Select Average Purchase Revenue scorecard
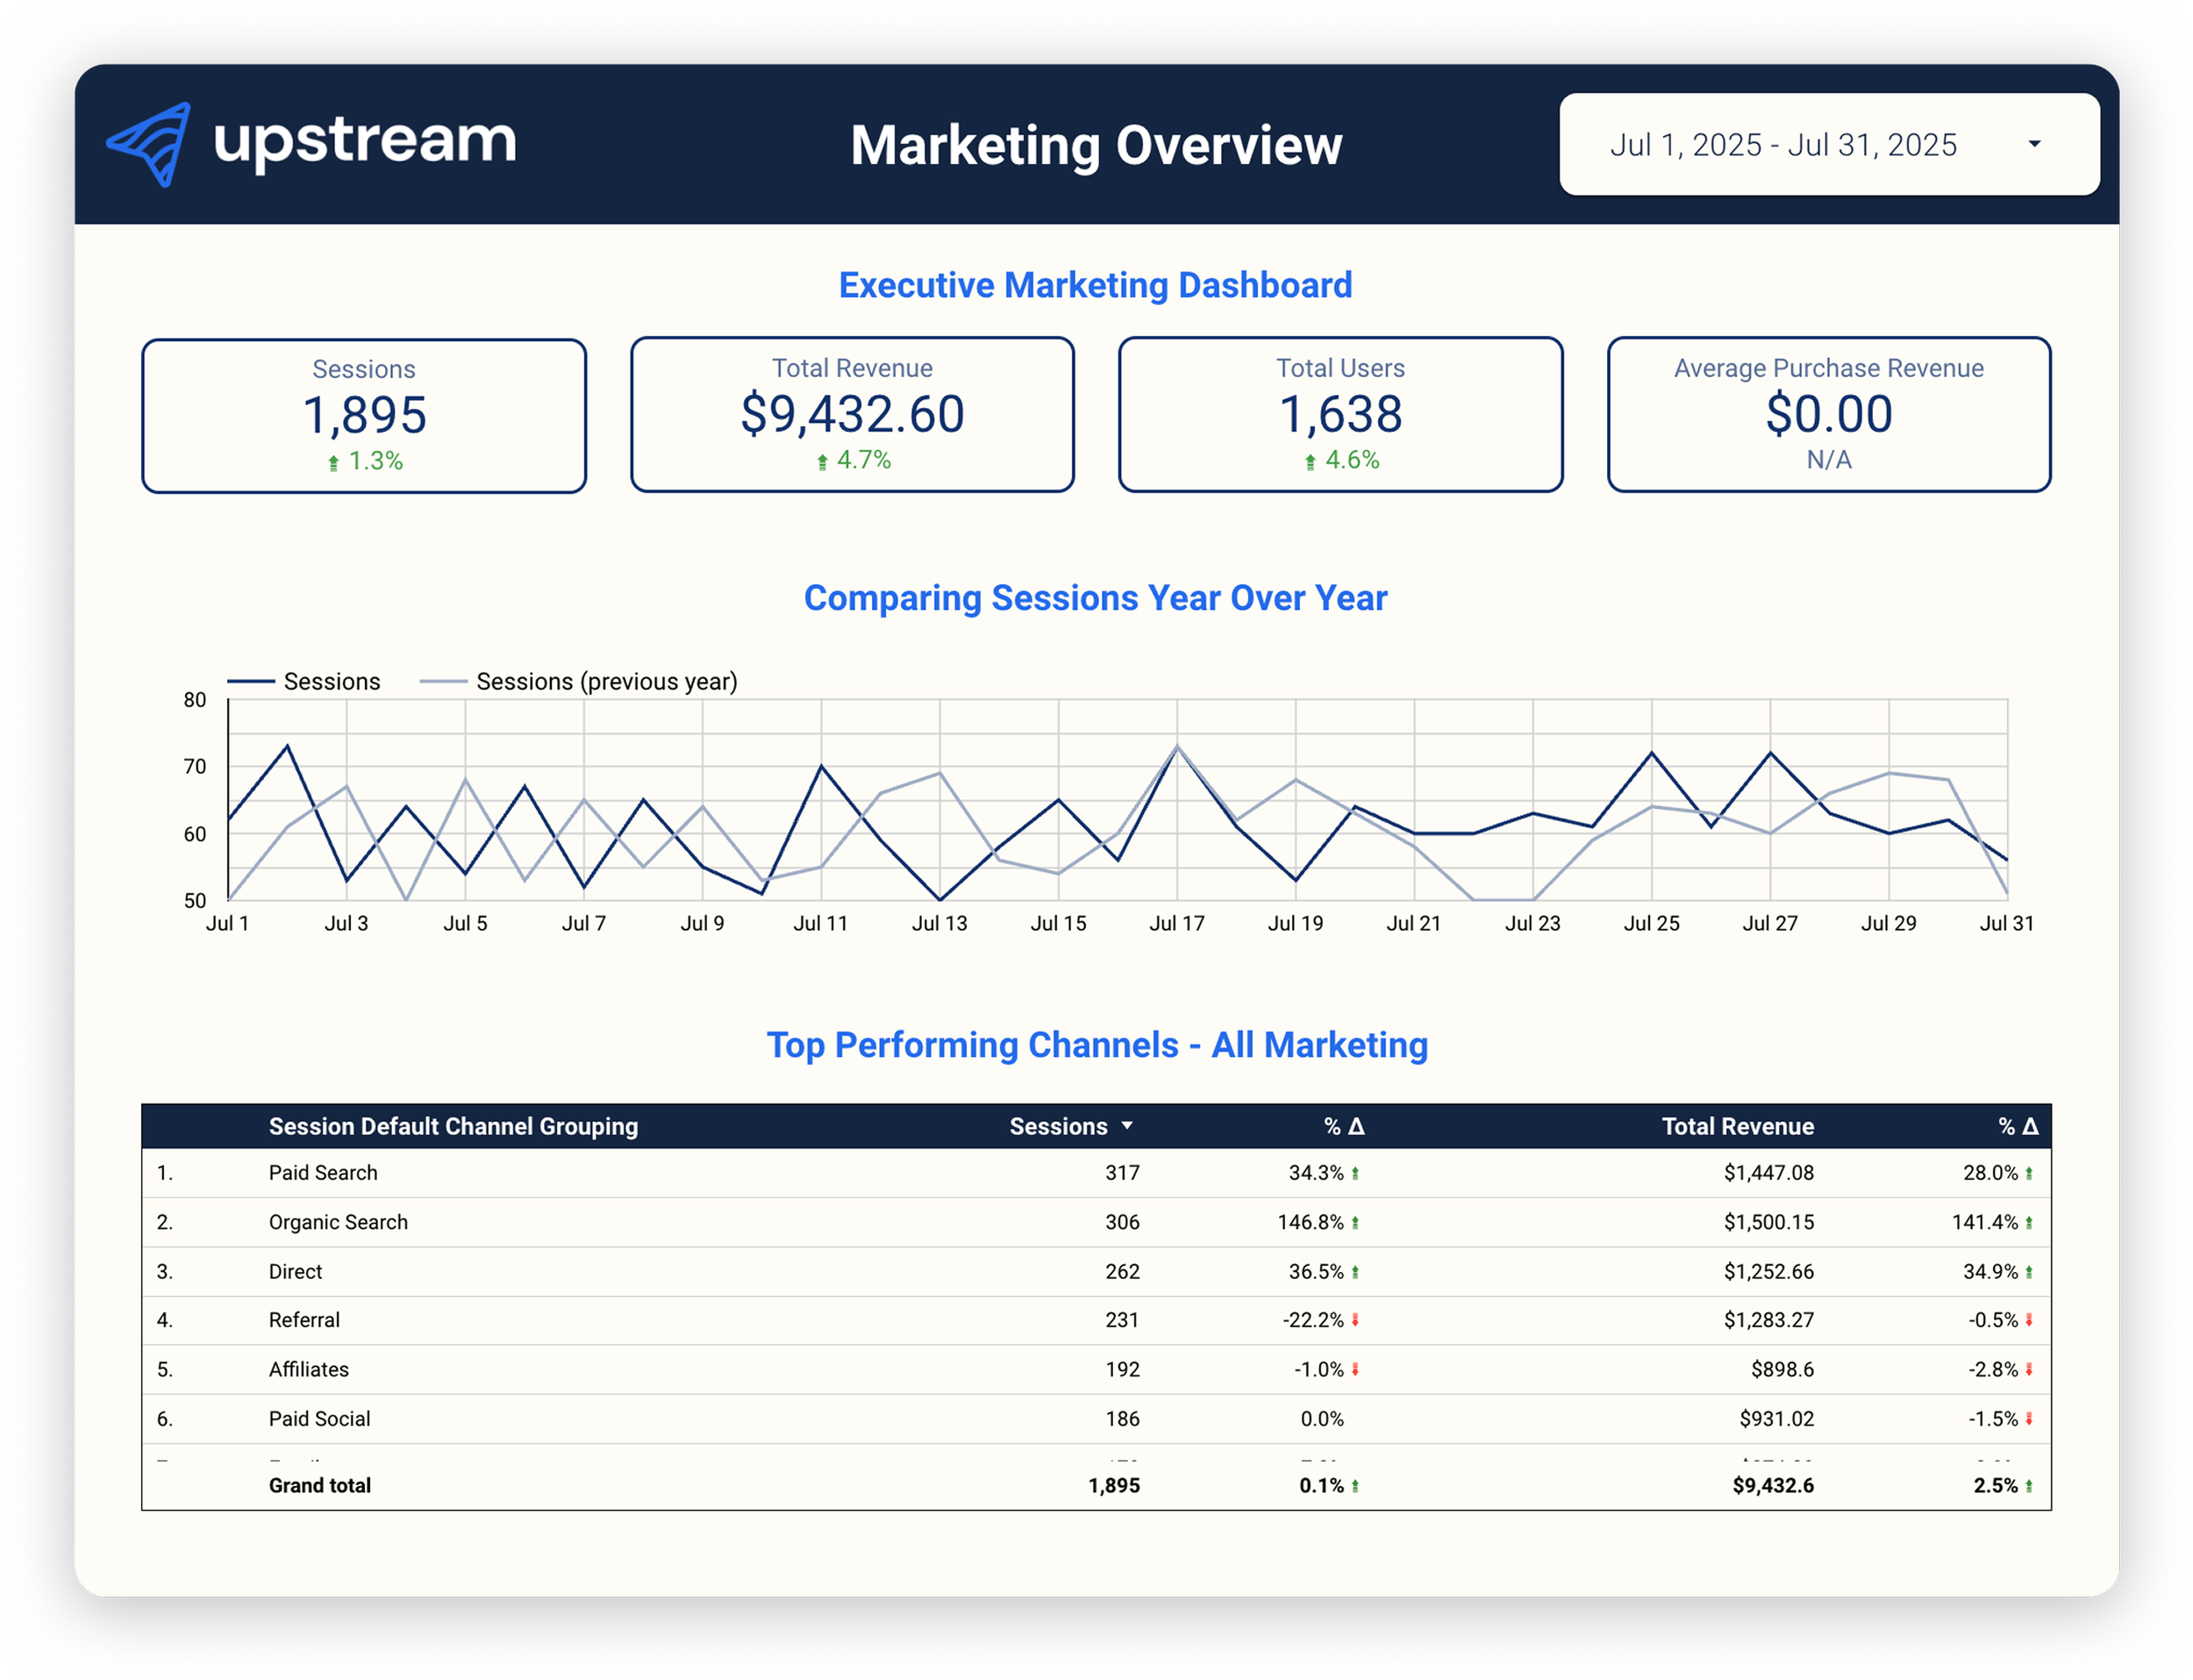The height and width of the screenshot is (1680, 2193). tap(1828, 414)
